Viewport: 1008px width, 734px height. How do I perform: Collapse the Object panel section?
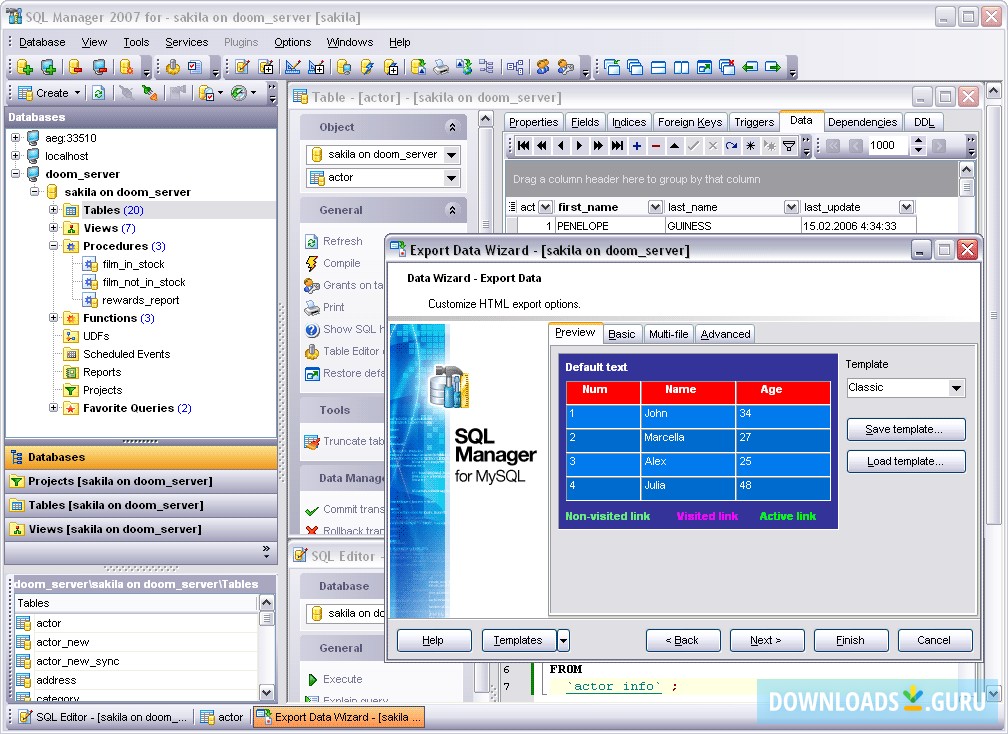452,127
